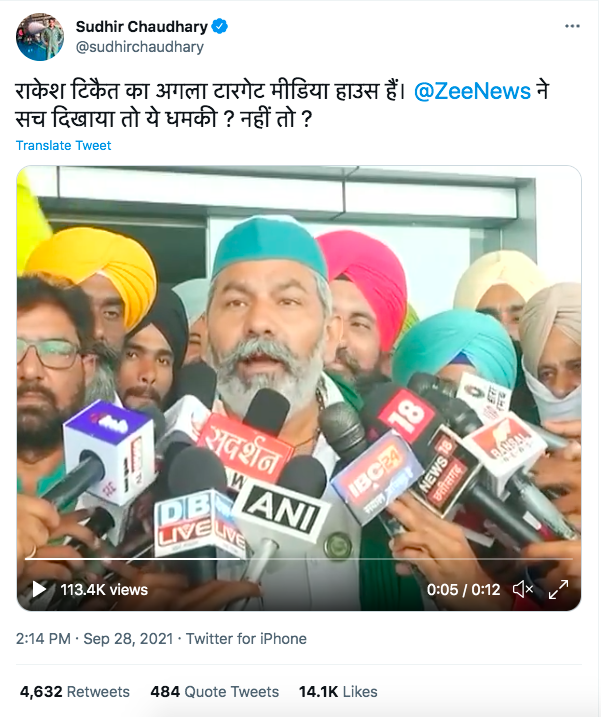601x717 pixels.
Task: Seek on the video progress bar
Action: tap(299, 559)
